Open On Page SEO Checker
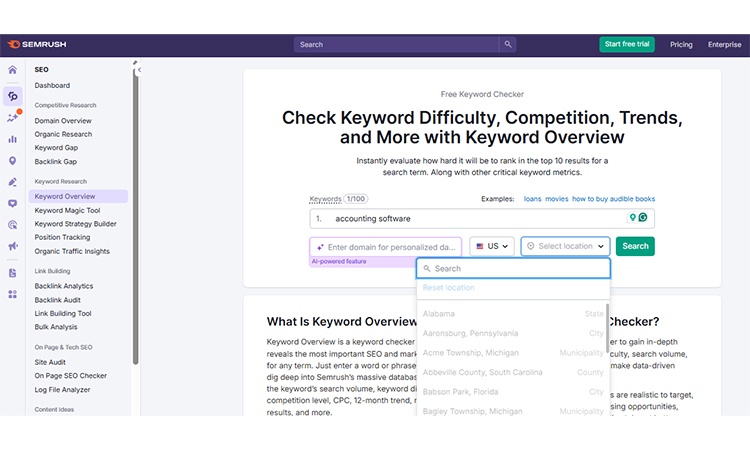 [x=70, y=376]
